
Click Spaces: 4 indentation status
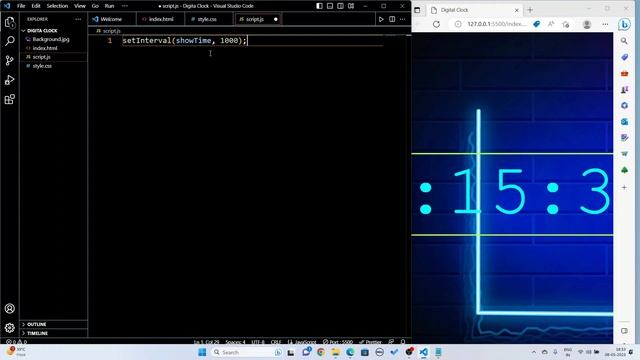coord(235,342)
